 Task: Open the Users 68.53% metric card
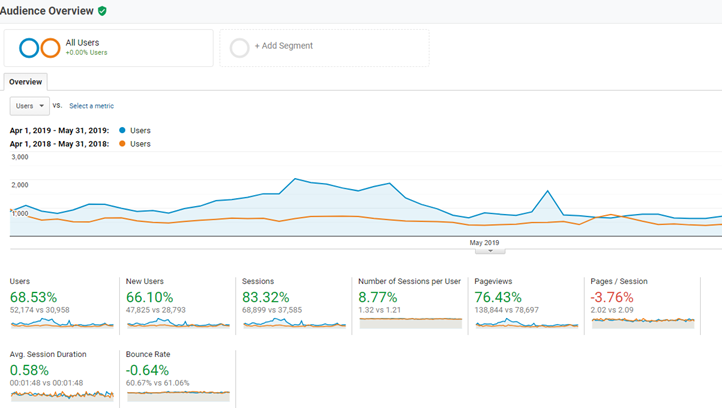pos(33,297)
